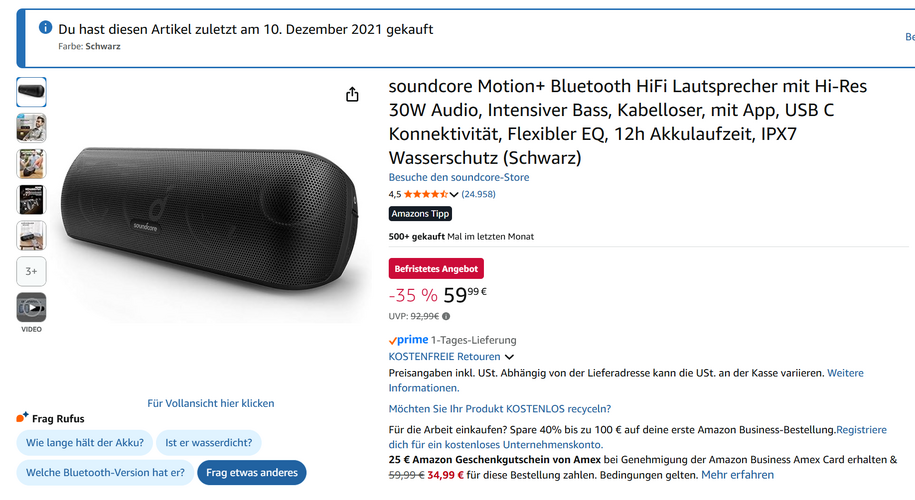Click 'Für Vollansicht hier klicken' link
This screenshot has width=915, height=500.
pyautogui.click(x=210, y=403)
